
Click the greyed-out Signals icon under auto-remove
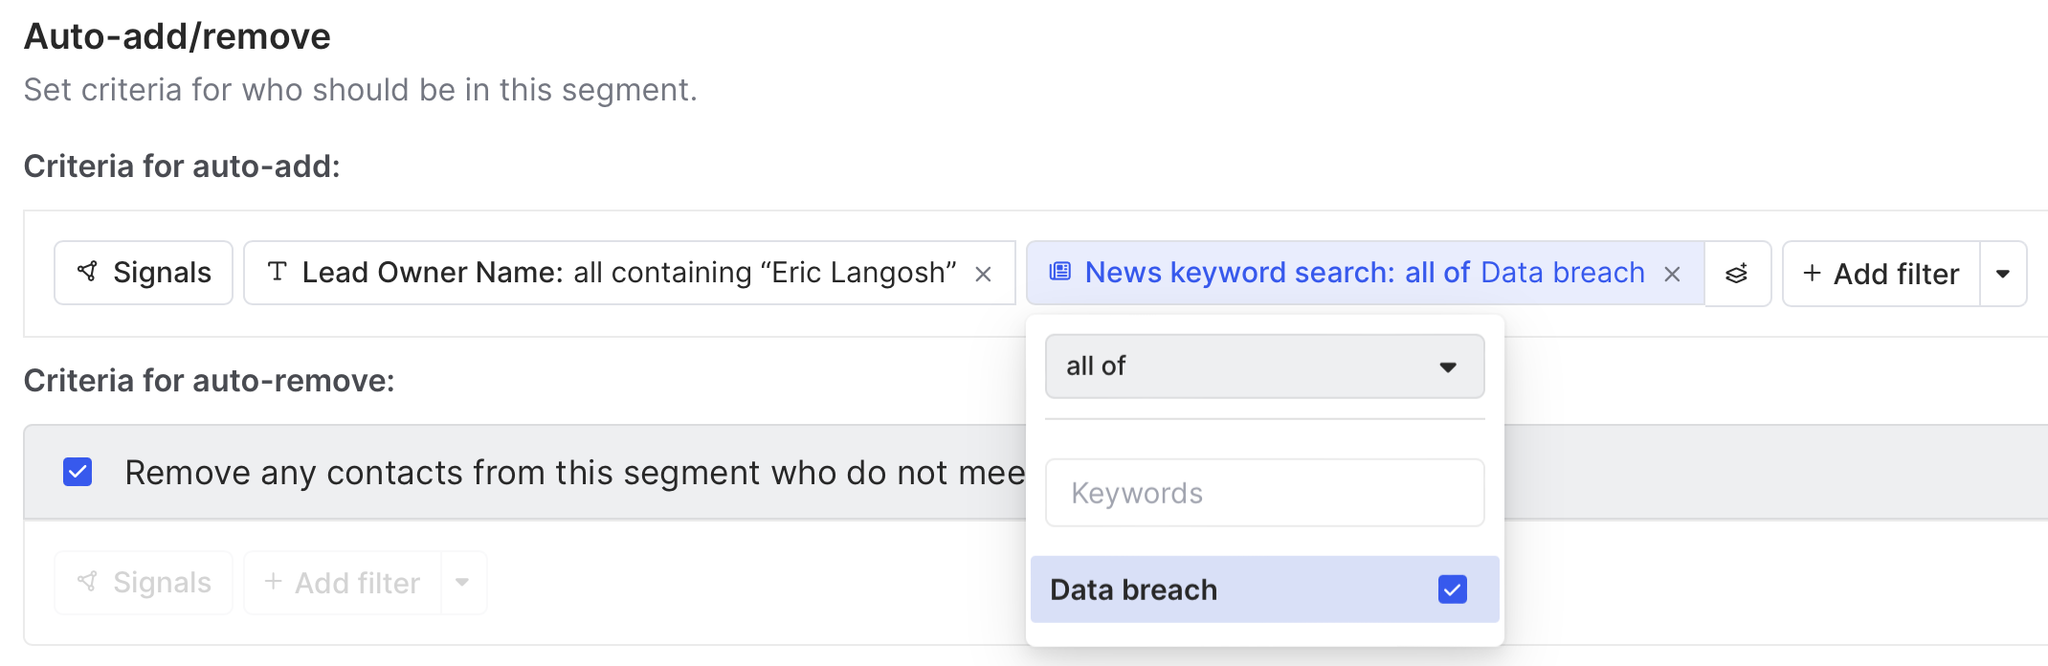[88, 582]
